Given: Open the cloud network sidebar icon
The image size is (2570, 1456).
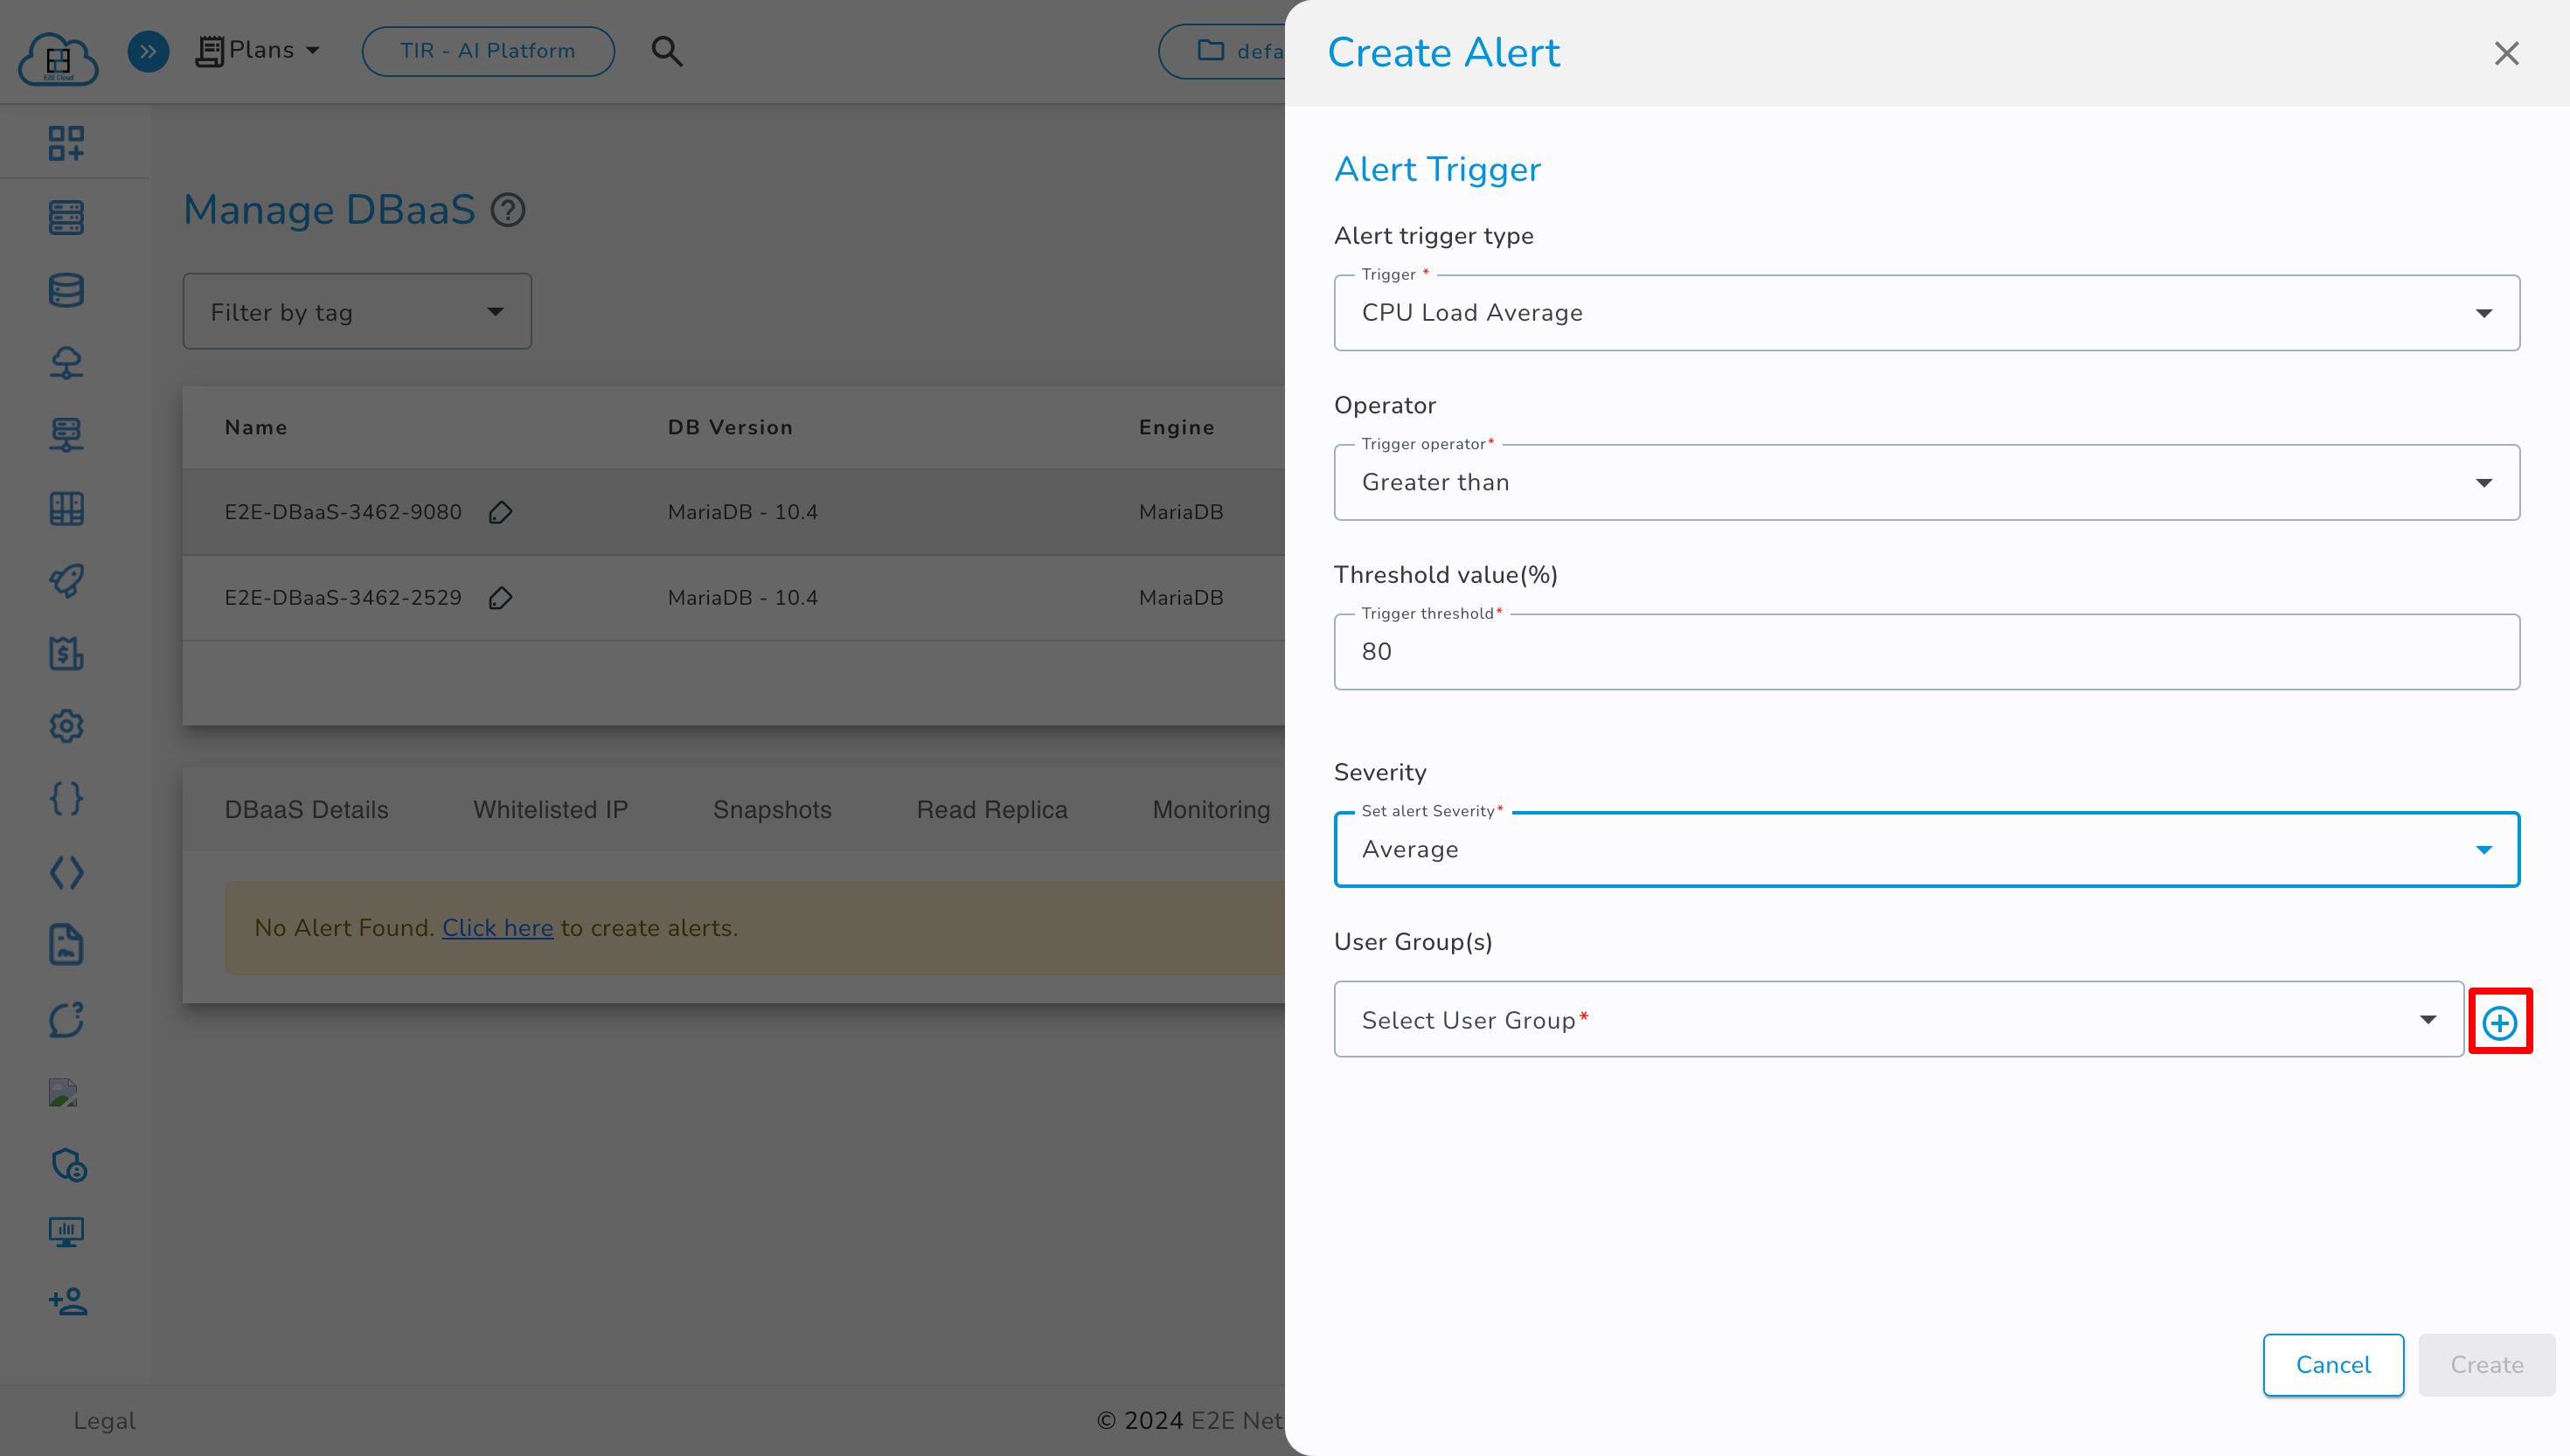Looking at the screenshot, I should [66, 362].
